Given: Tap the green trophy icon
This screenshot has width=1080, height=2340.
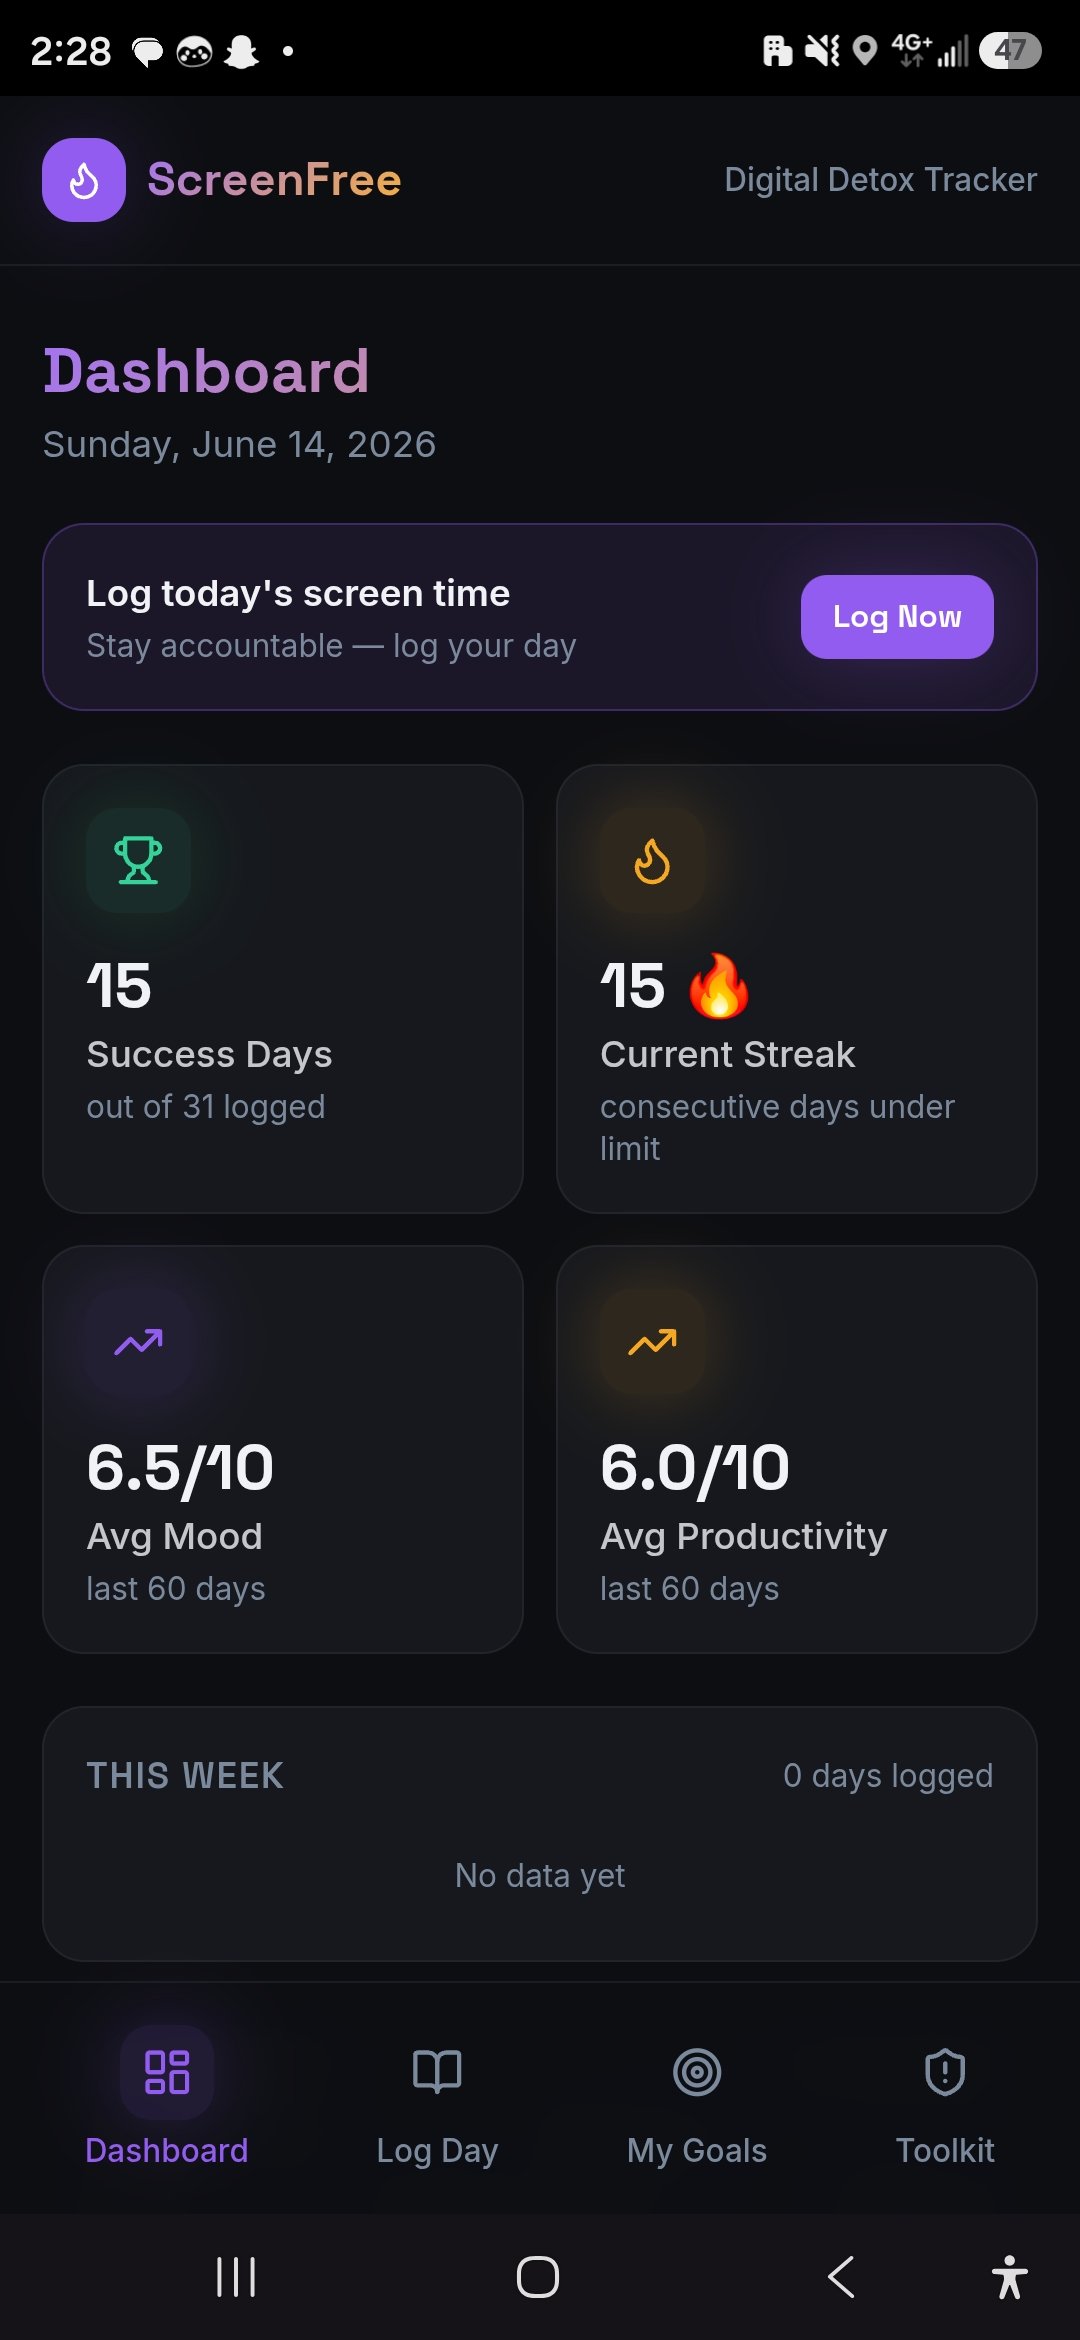Looking at the screenshot, I should click(x=138, y=860).
